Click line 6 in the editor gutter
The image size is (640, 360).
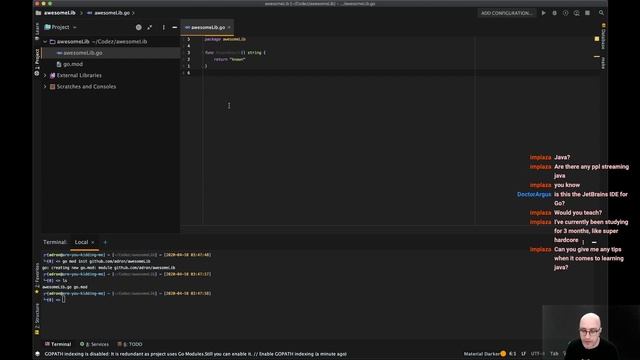click(189, 73)
